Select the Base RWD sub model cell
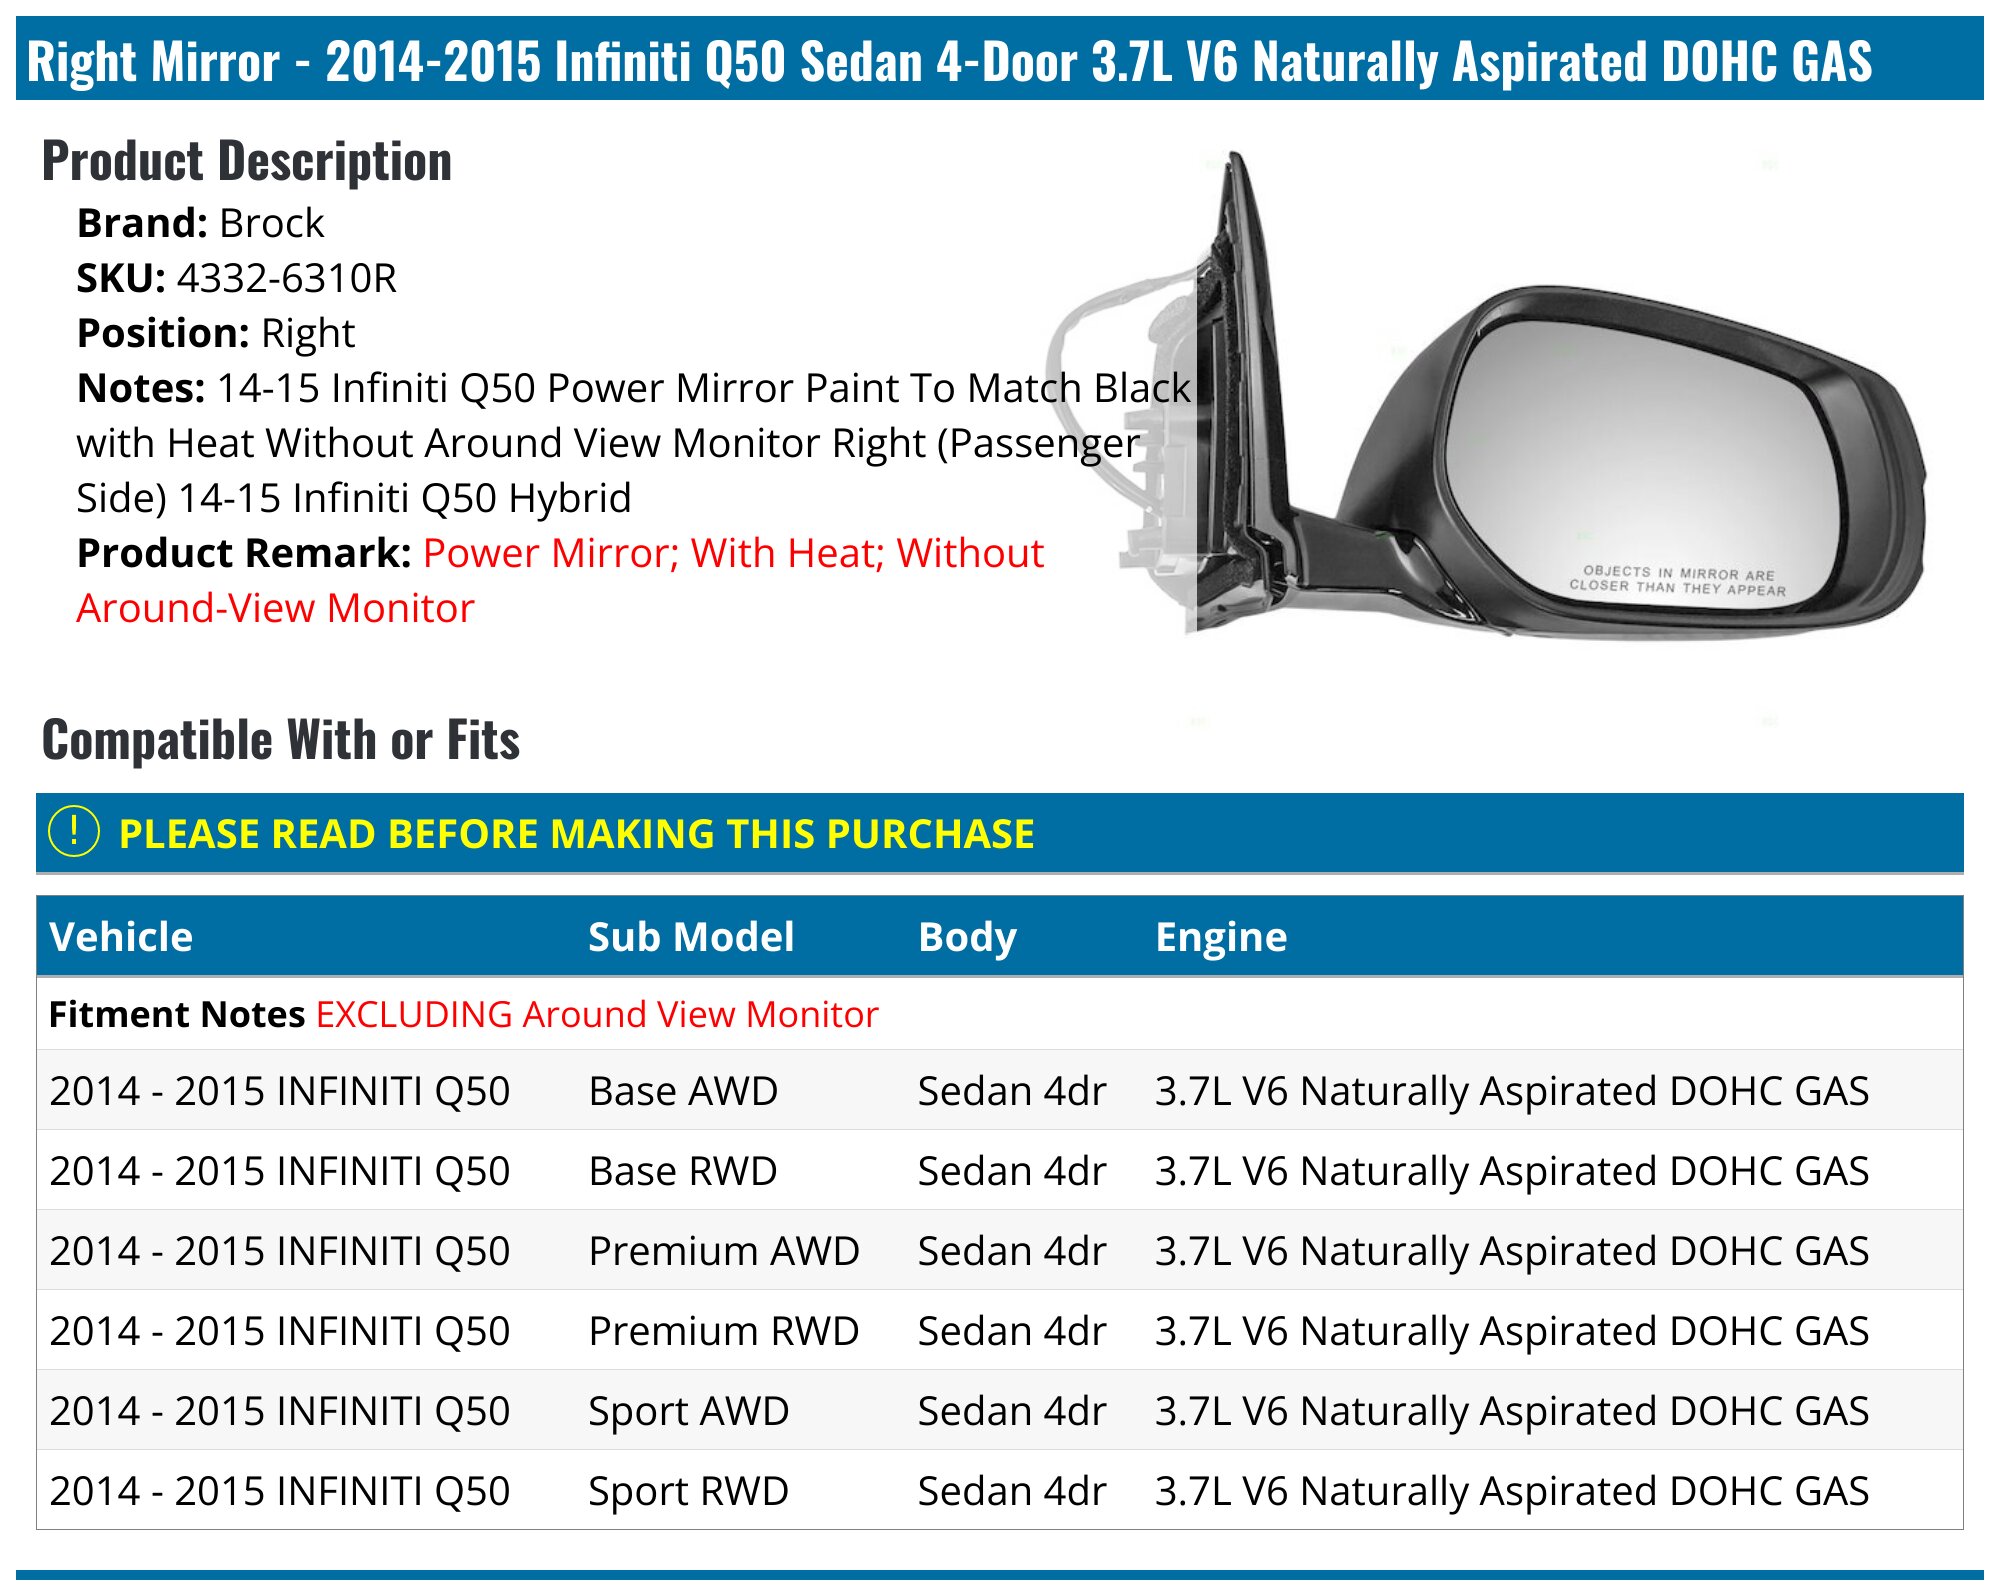The height and width of the screenshot is (1596, 2000). tap(683, 1171)
